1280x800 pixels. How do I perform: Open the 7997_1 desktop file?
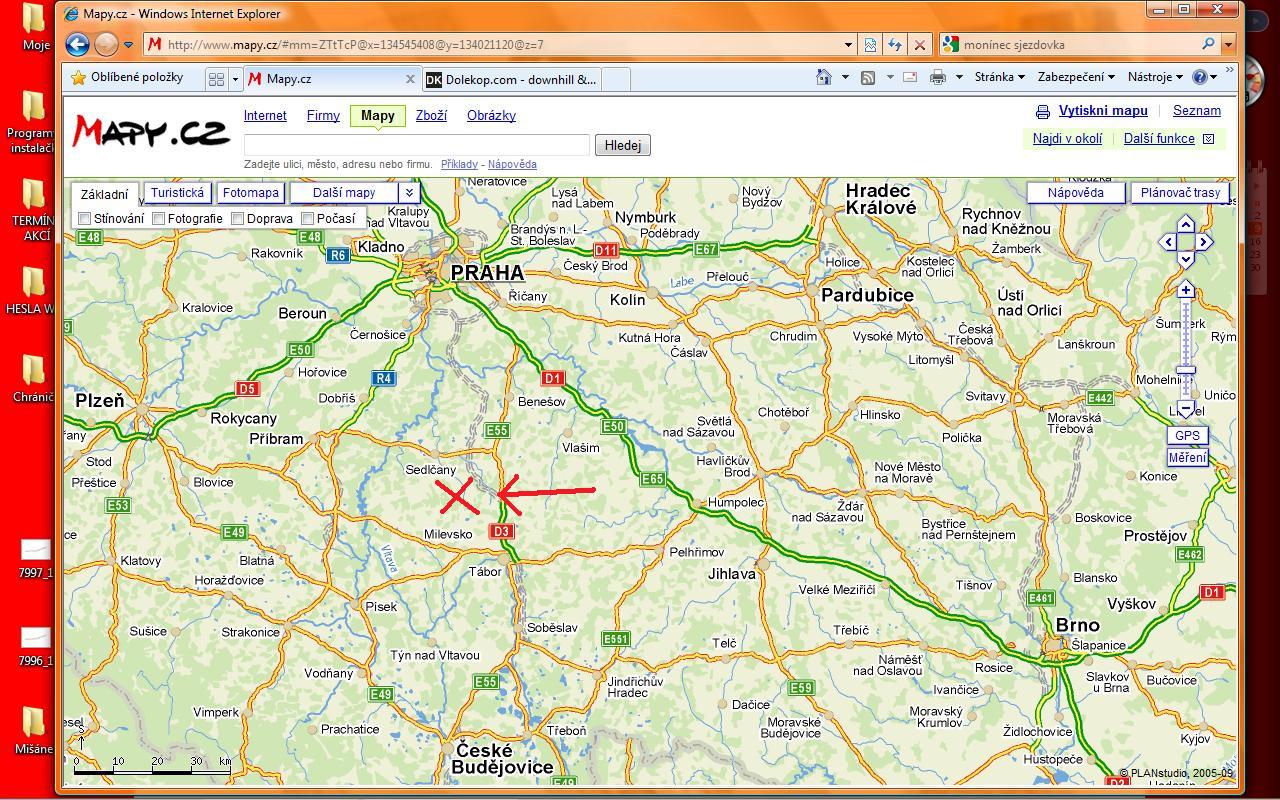pos(35,558)
